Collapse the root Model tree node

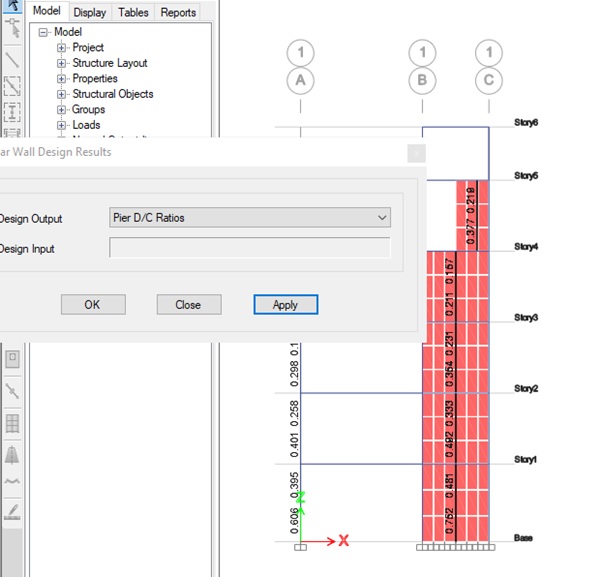click(x=44, y=32)
